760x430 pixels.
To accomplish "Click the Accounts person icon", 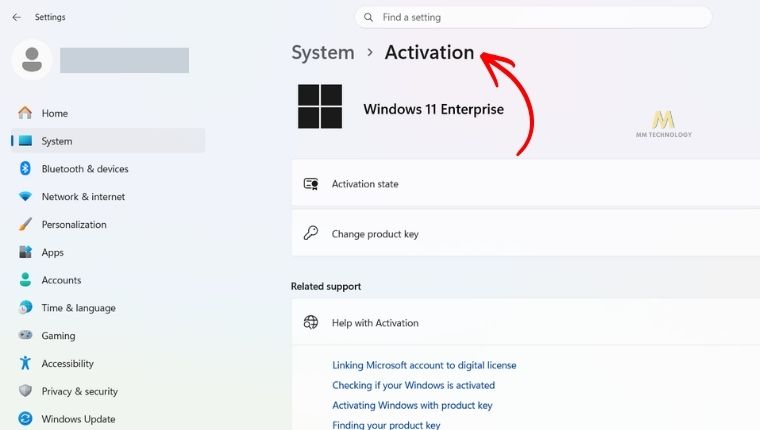I will coord(25,280).
